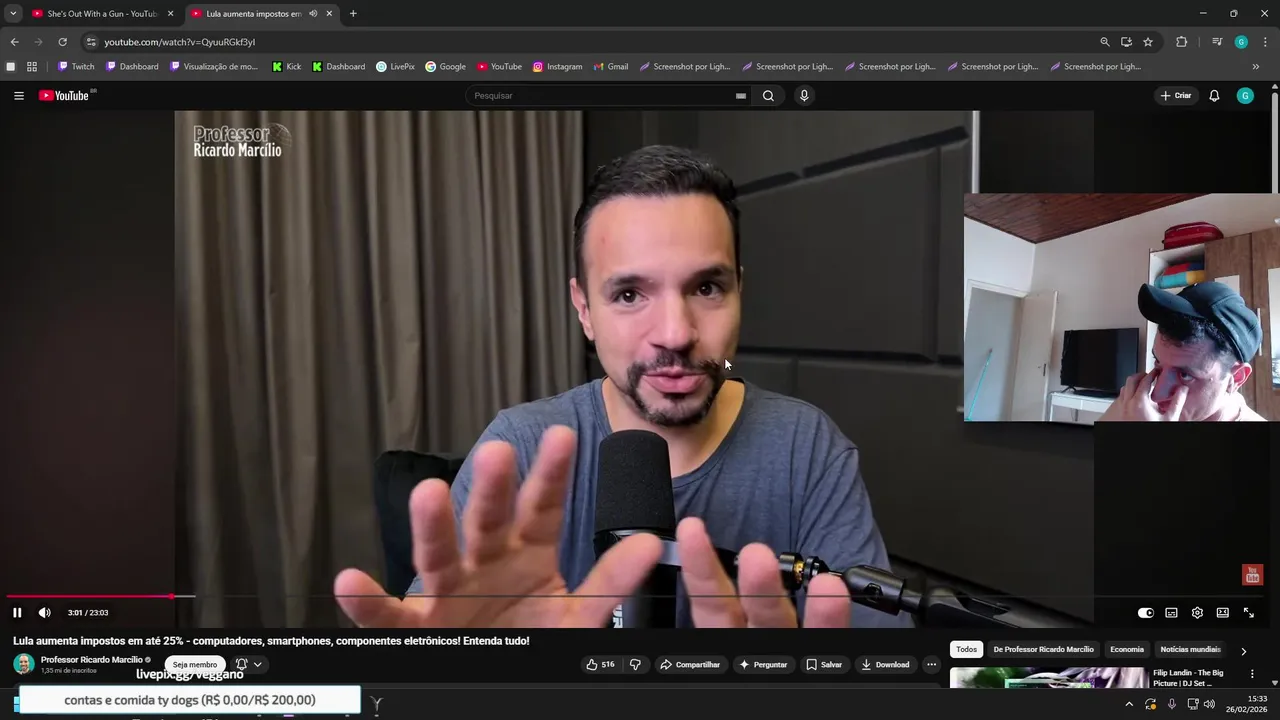Open more actions ellipsis below video

click(x=931, y=665)
